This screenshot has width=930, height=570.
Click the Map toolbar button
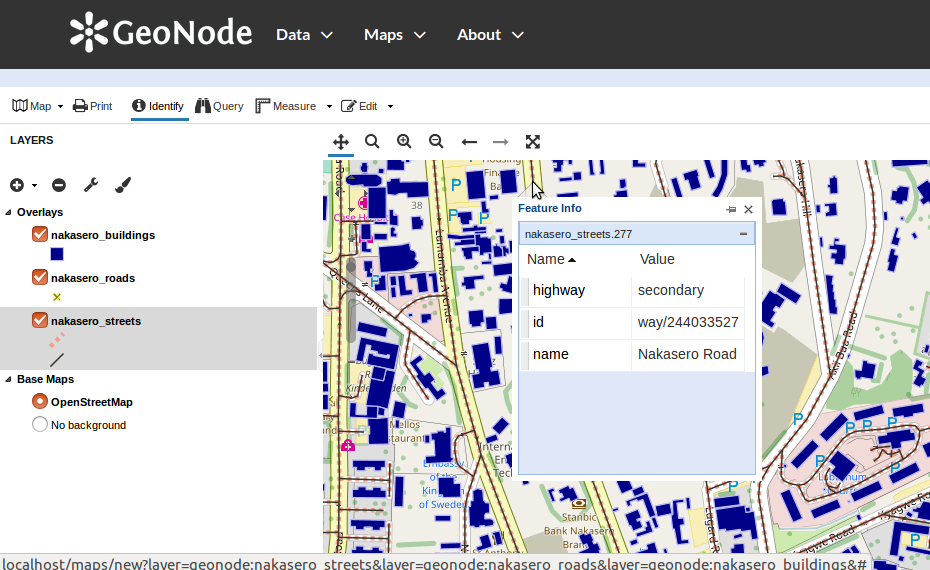coord(31,106)
